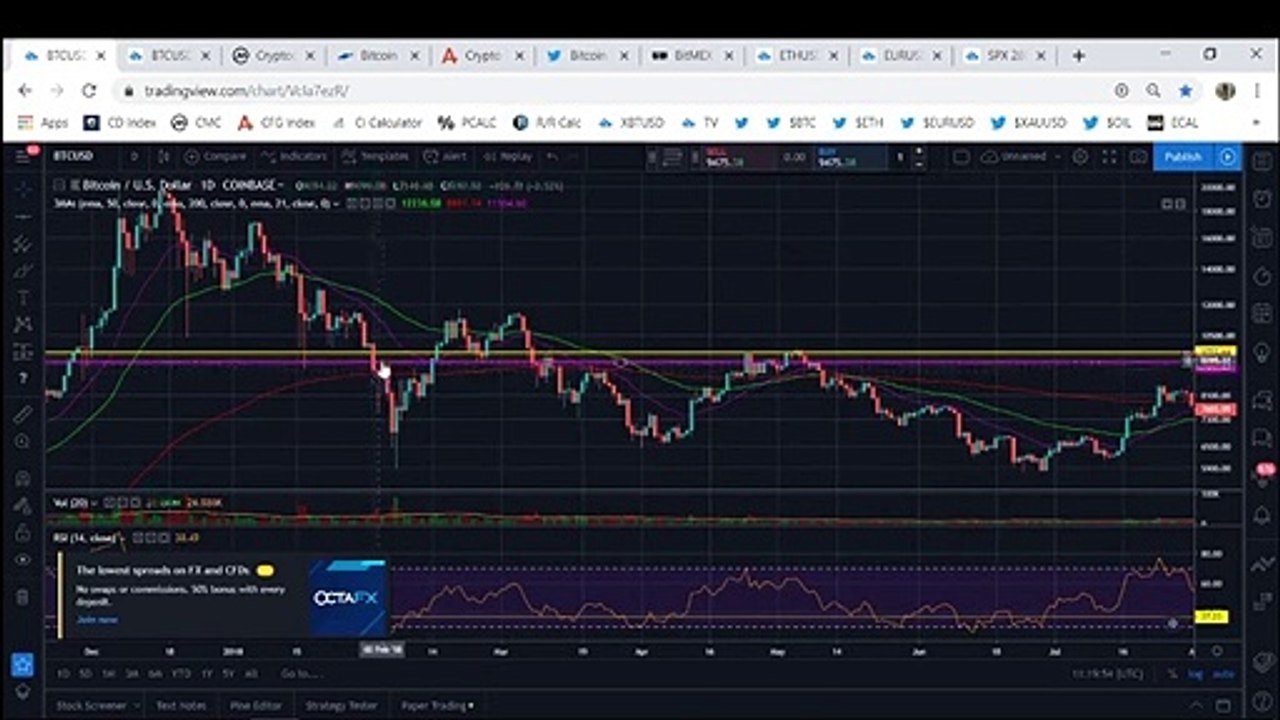Open the TradingView hamburger menu

click(x=22, y=157)
